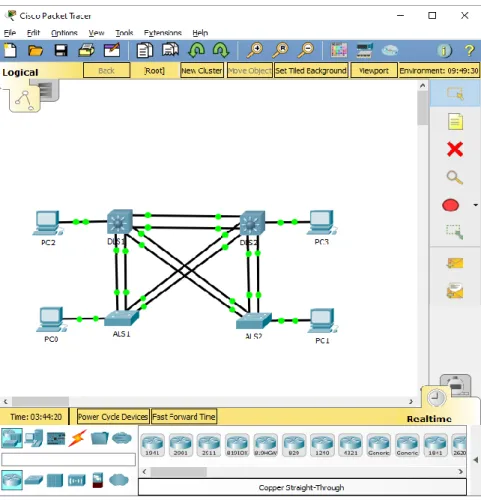Image resolution: width=481 pixels, height=500 pixels.
Task: Open the Extensions menu
Action: [163, 33]
